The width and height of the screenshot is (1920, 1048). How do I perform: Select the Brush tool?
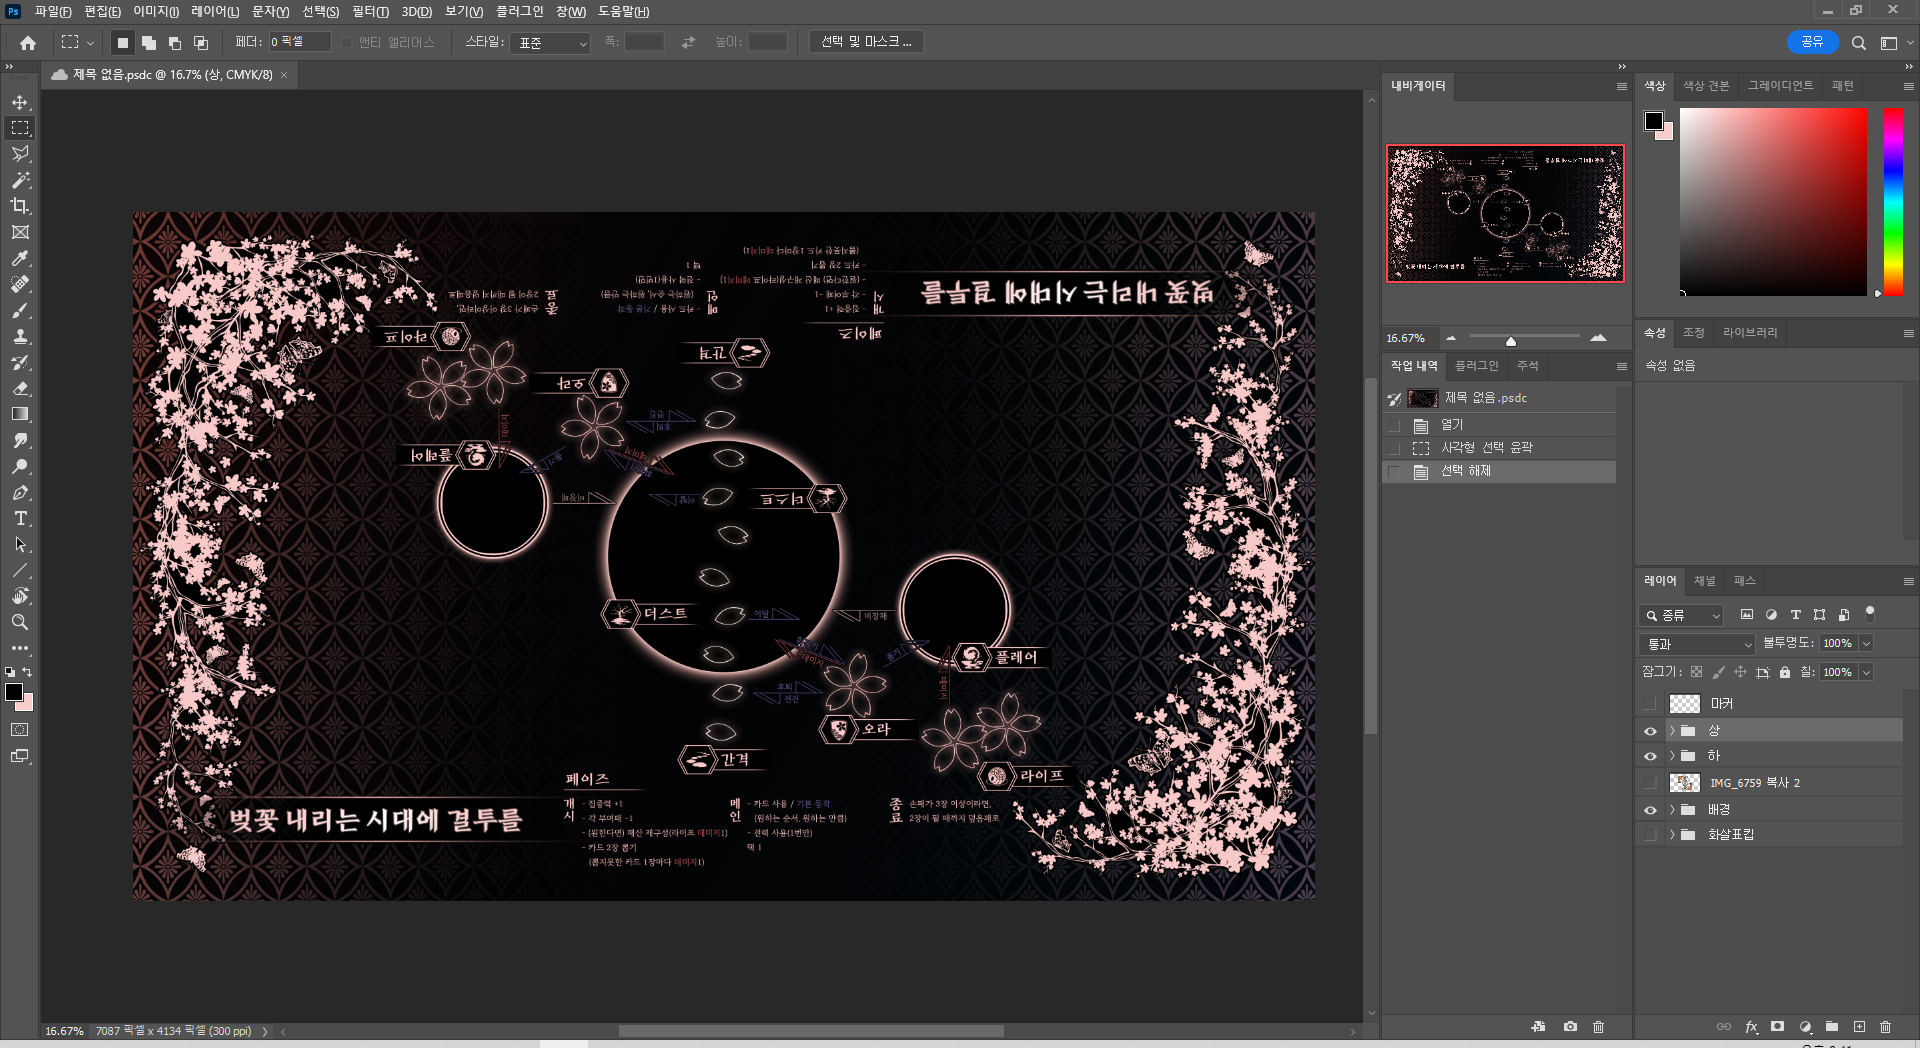[x=20, y=310]
